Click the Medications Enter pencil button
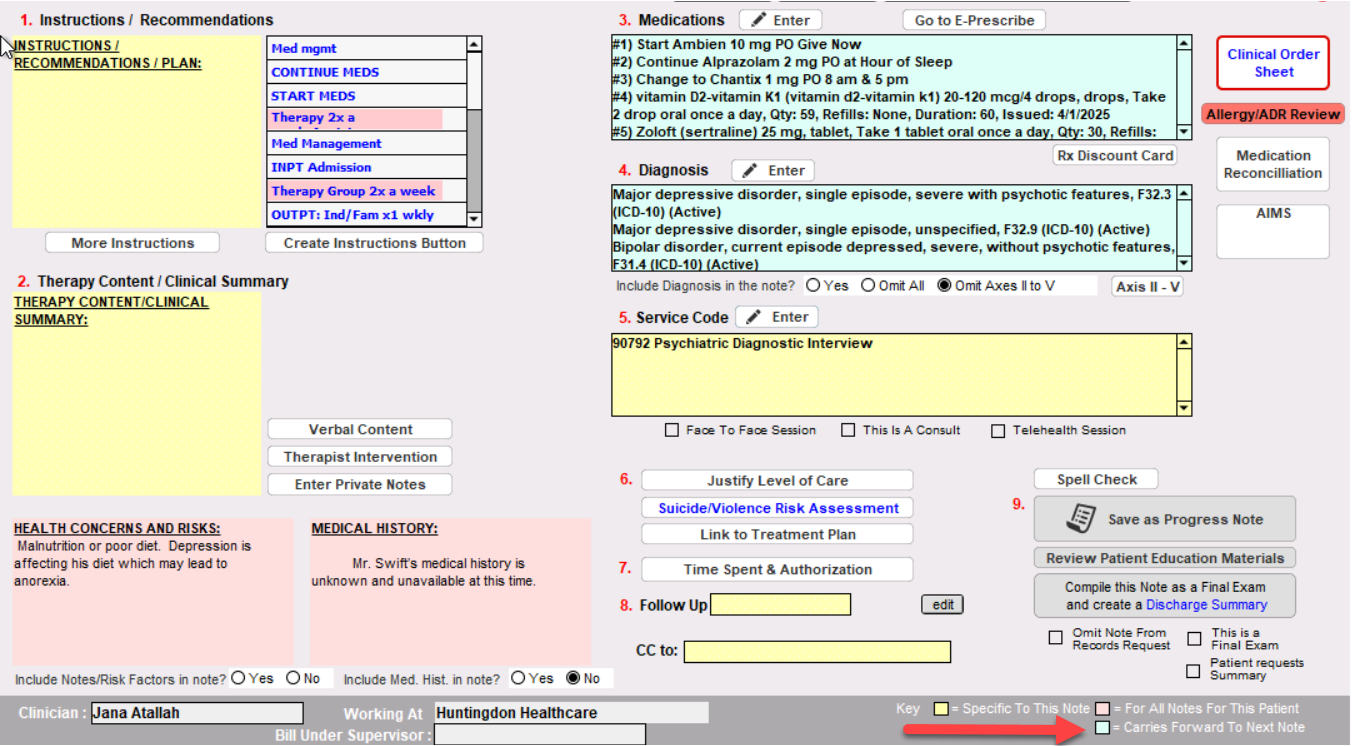The image size is (1354, 746). pyautogui.click(x=780, y=20)
